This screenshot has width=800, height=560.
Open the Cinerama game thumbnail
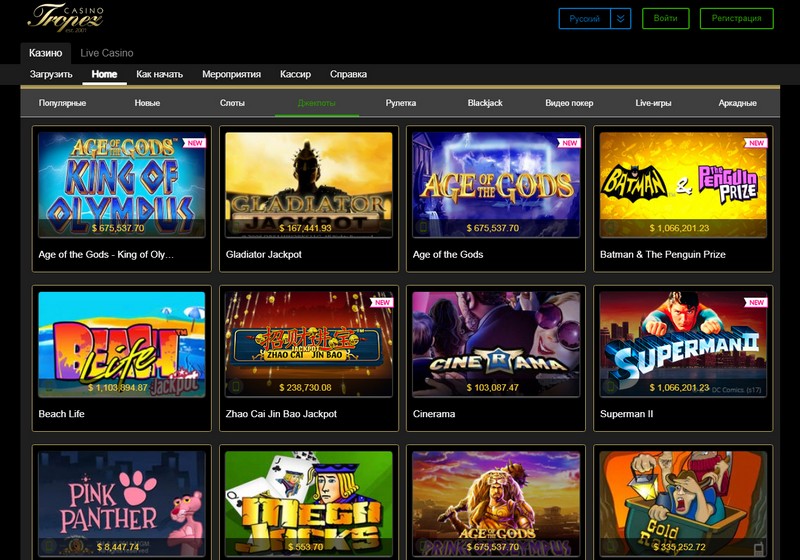tap(496, 345)
